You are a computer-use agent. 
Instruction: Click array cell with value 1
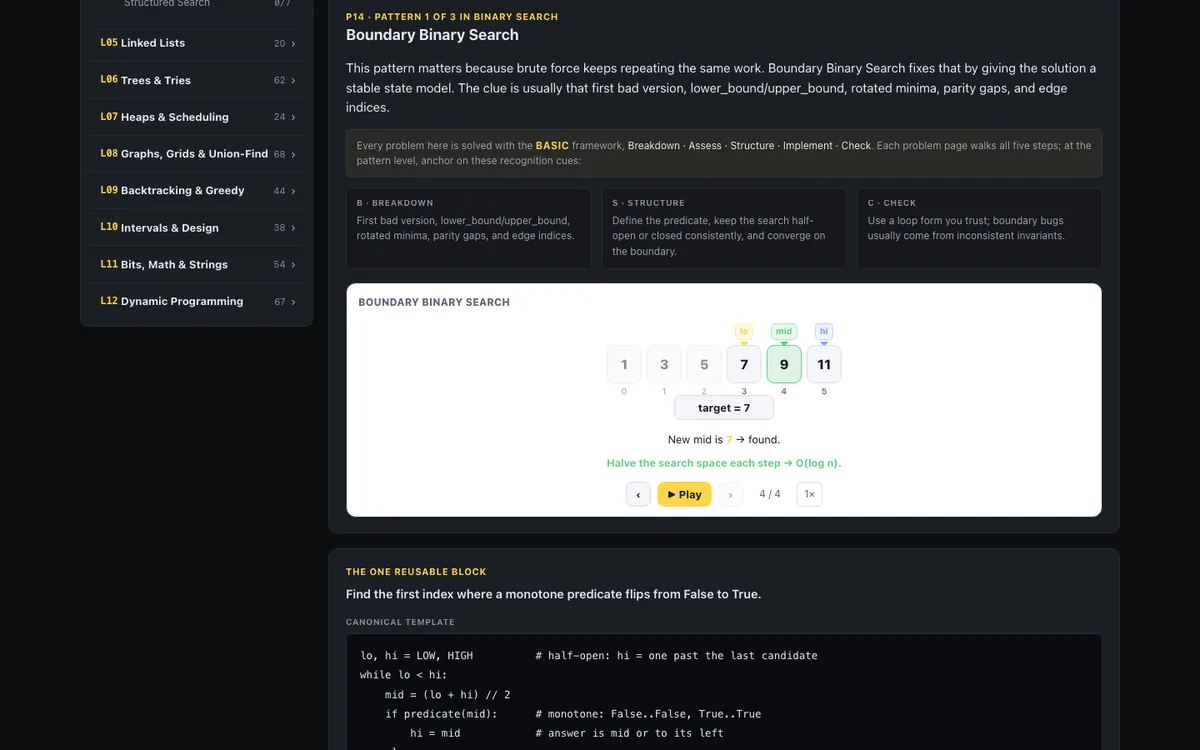pyautogui.click(x=624, y=364)
